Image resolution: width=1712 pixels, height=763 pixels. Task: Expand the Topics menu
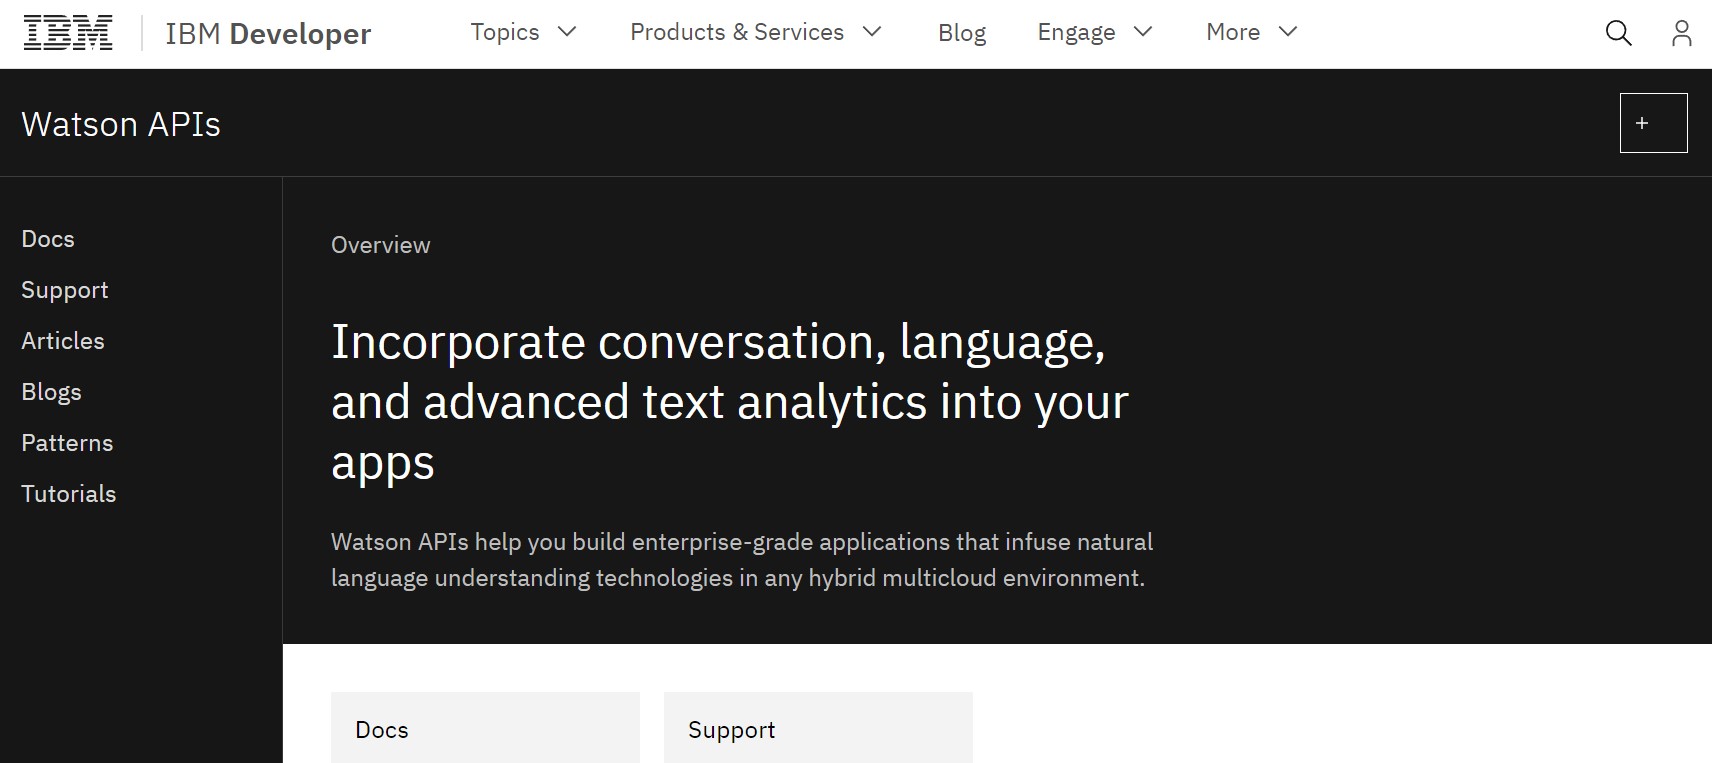coord(524,32)
